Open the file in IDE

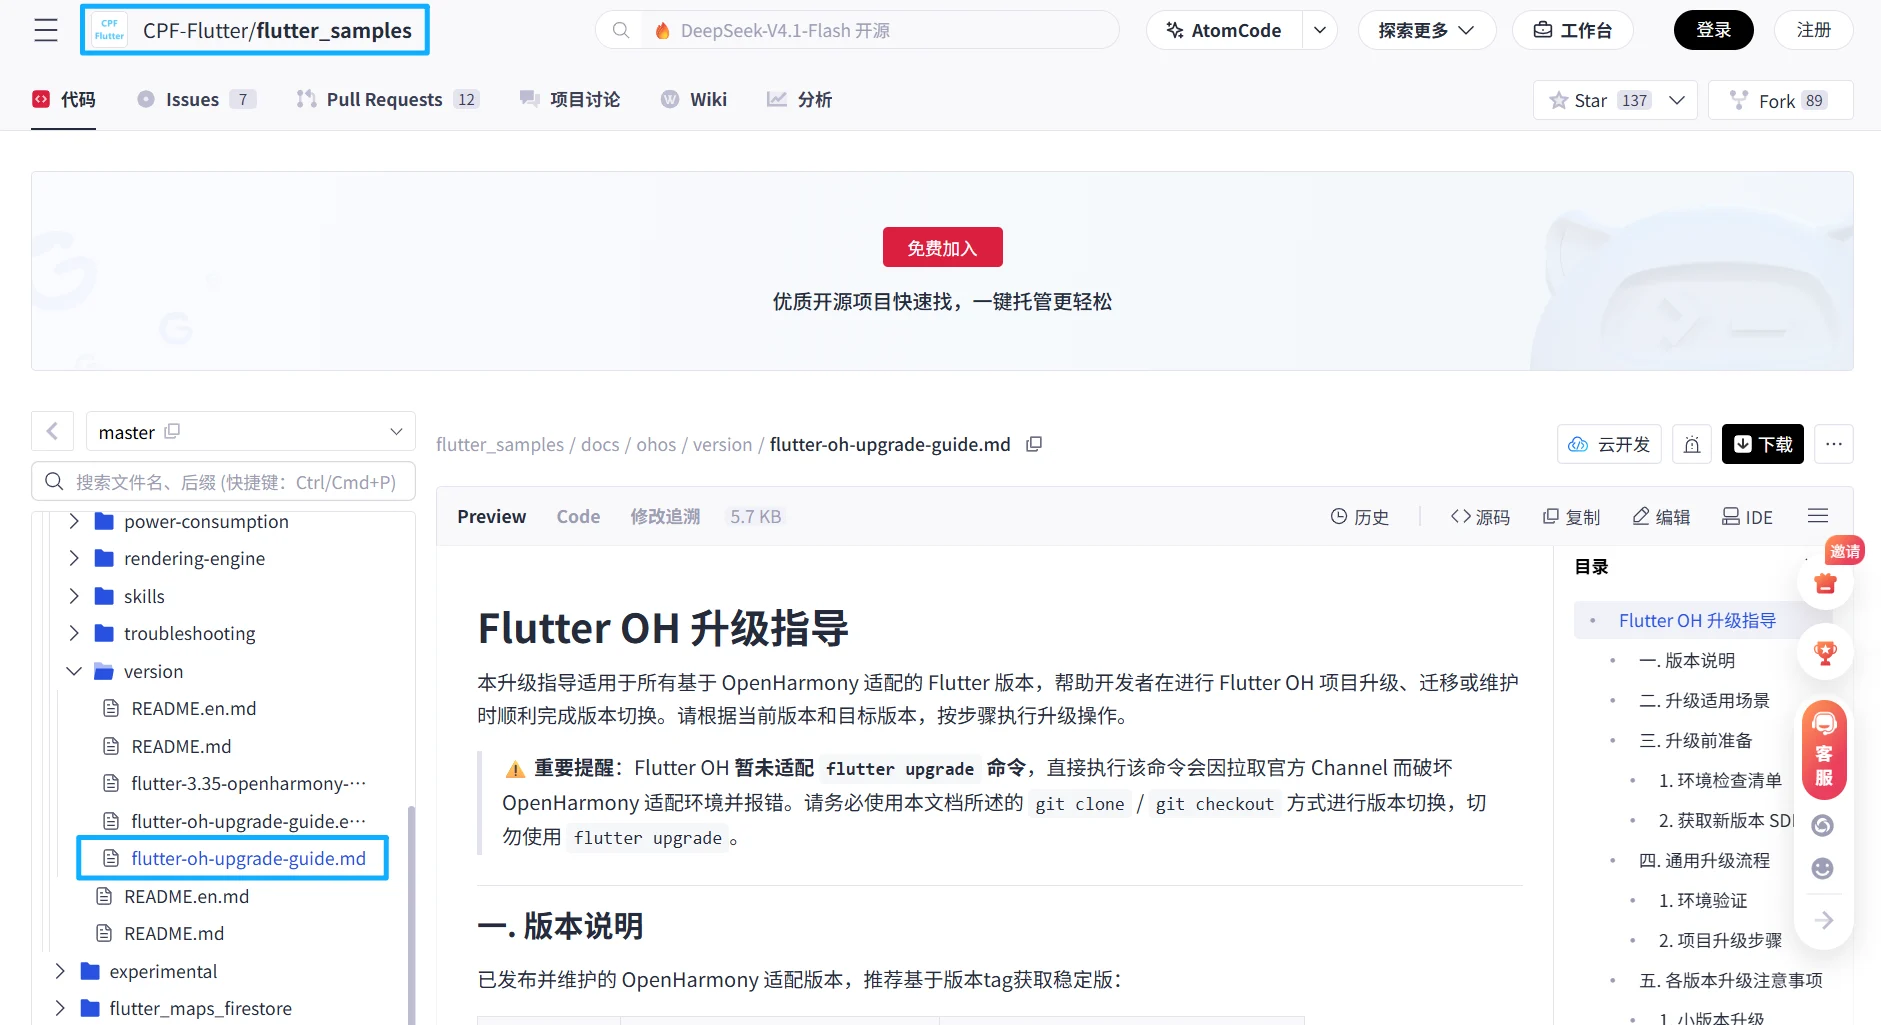[1747, 516]
